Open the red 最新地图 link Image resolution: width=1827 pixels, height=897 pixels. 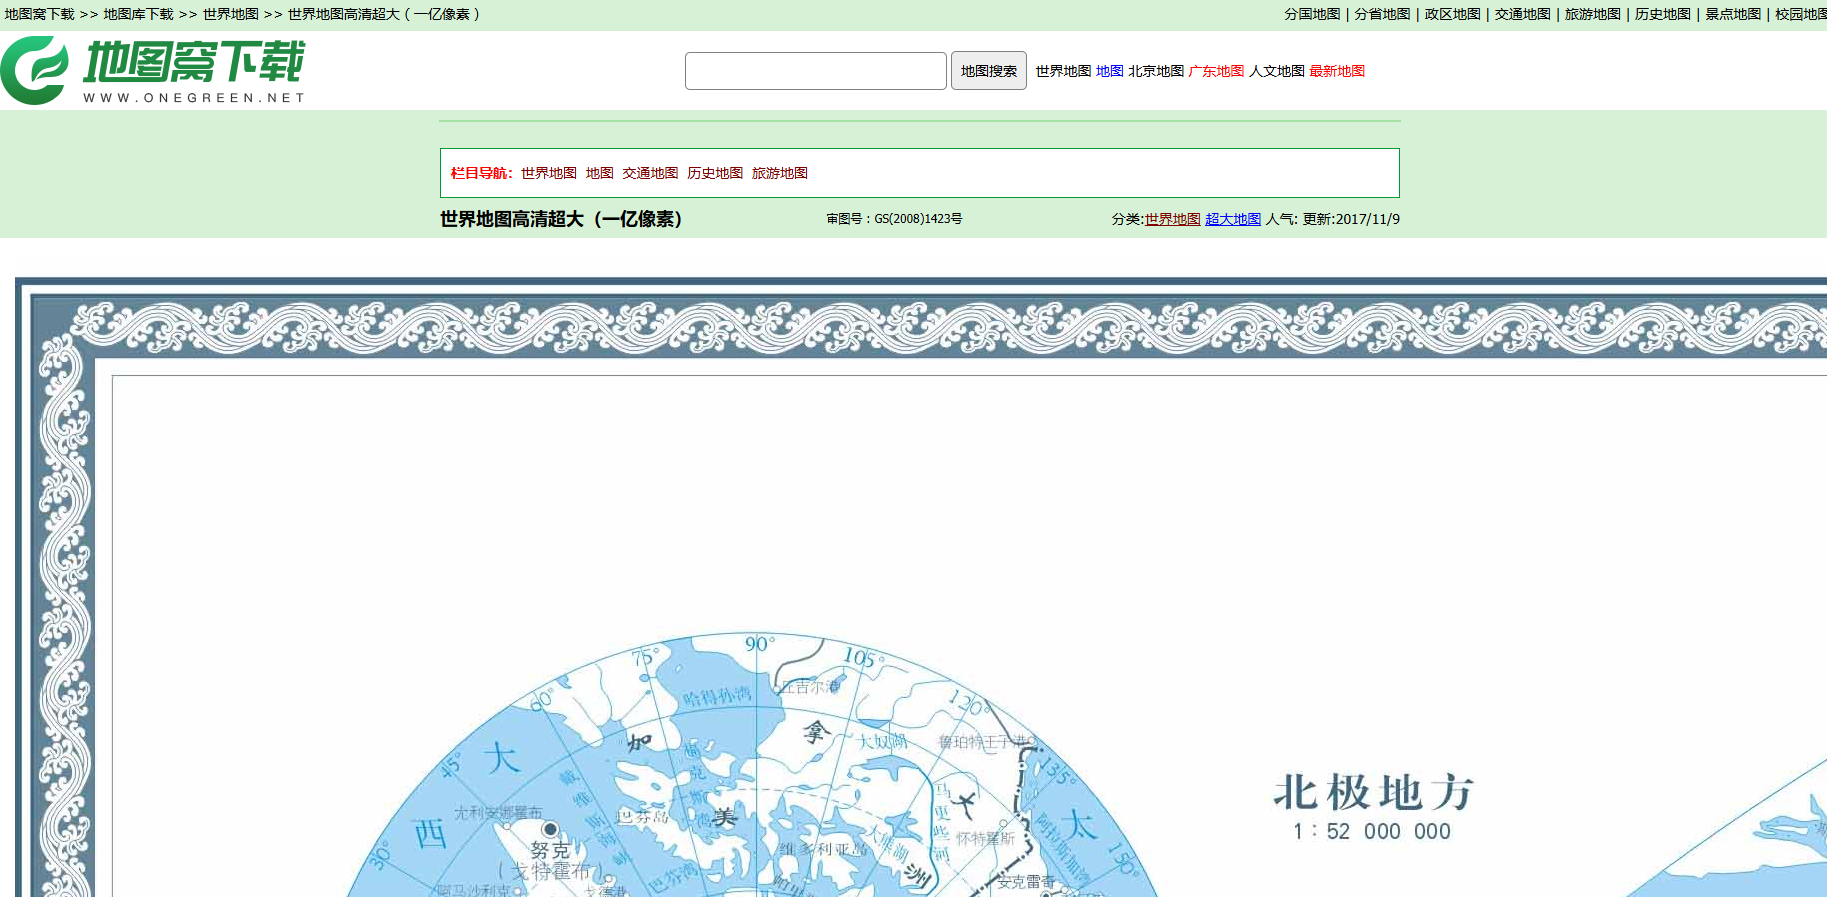(1336, 71)
